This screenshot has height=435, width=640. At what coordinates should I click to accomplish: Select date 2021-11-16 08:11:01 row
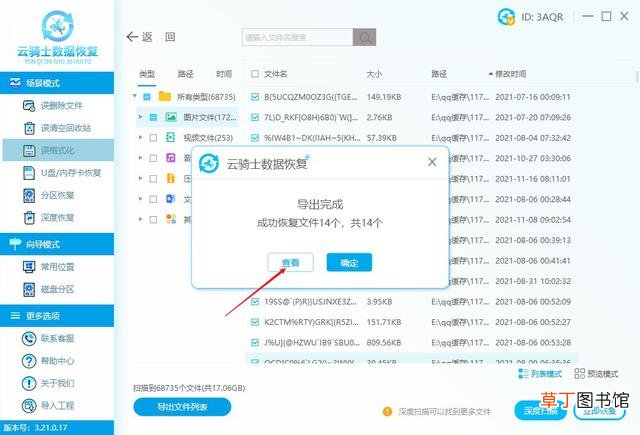pos(533,179)
